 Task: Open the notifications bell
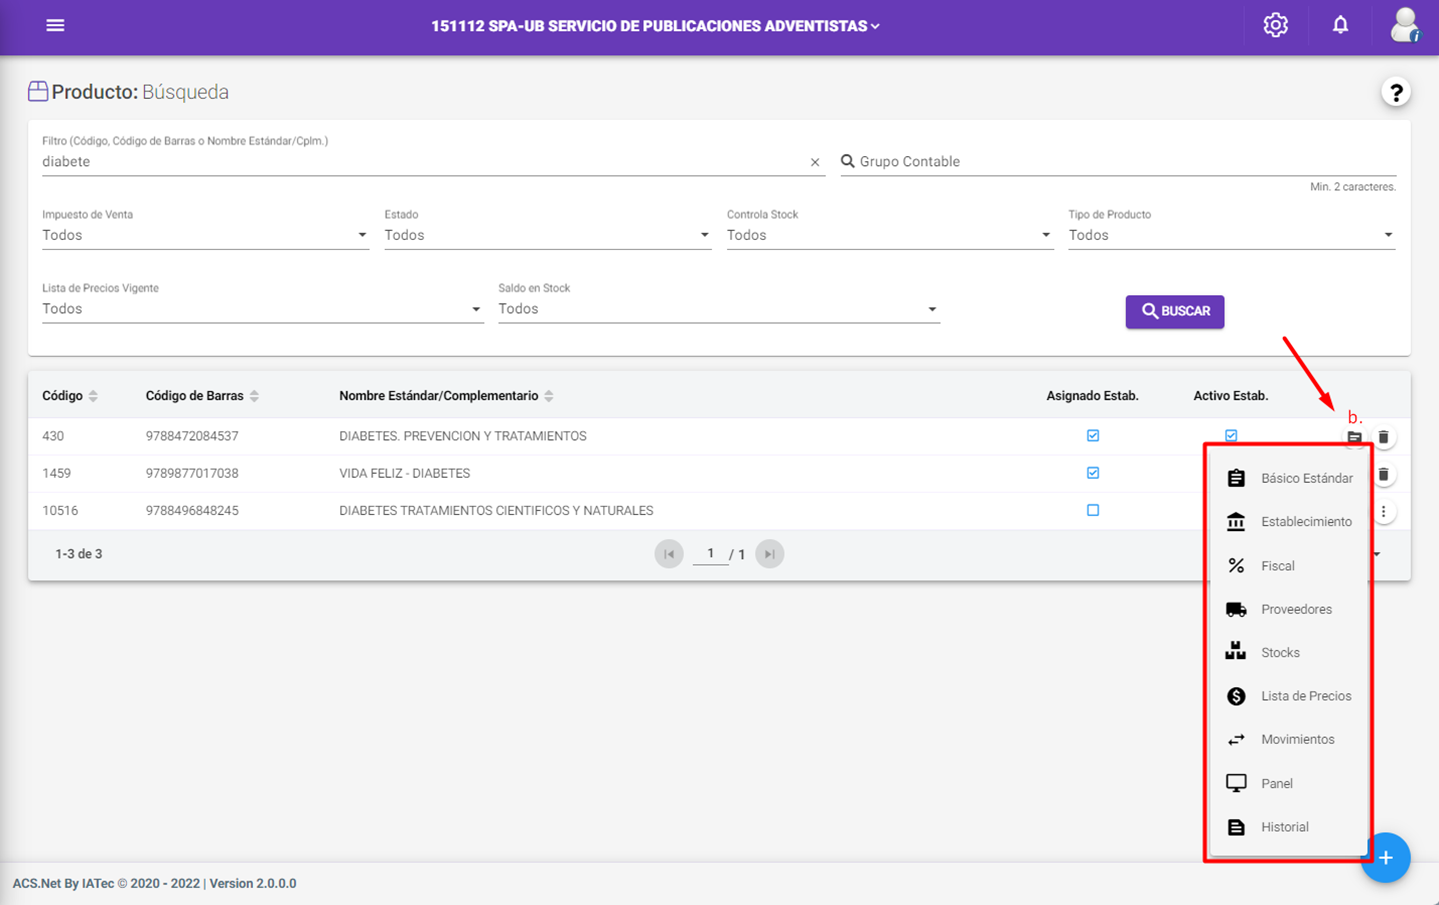[1340, 26]
